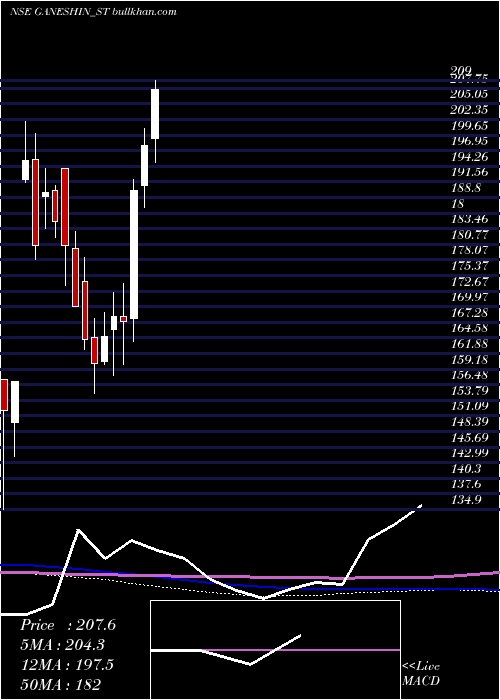Select the 151.09 price axis label
This screenshot has height=700, width=500.
click(469, 406)
